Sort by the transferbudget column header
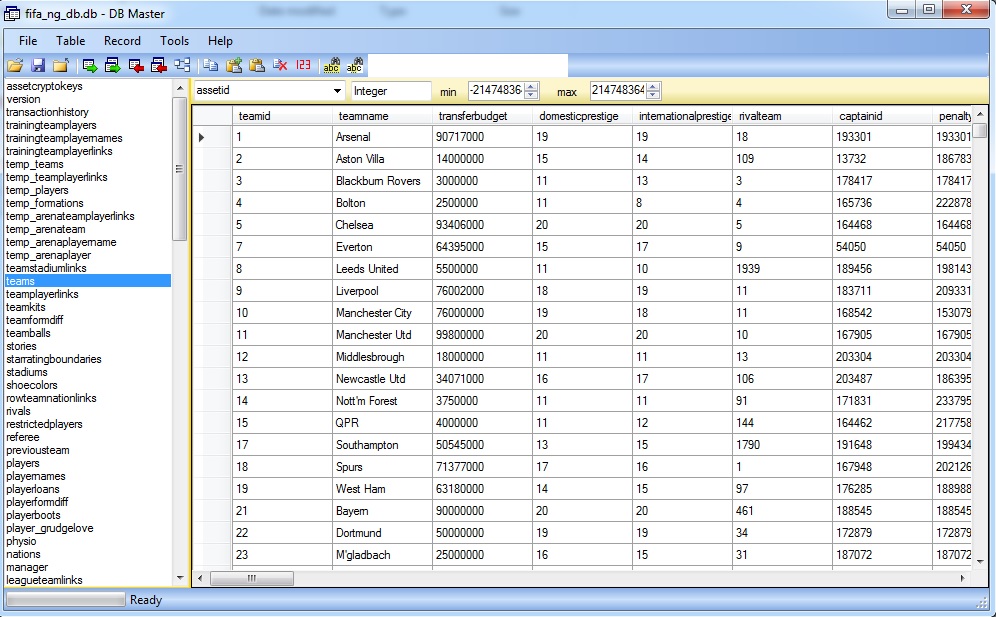996x617 pixels. [x=482, y=116]
